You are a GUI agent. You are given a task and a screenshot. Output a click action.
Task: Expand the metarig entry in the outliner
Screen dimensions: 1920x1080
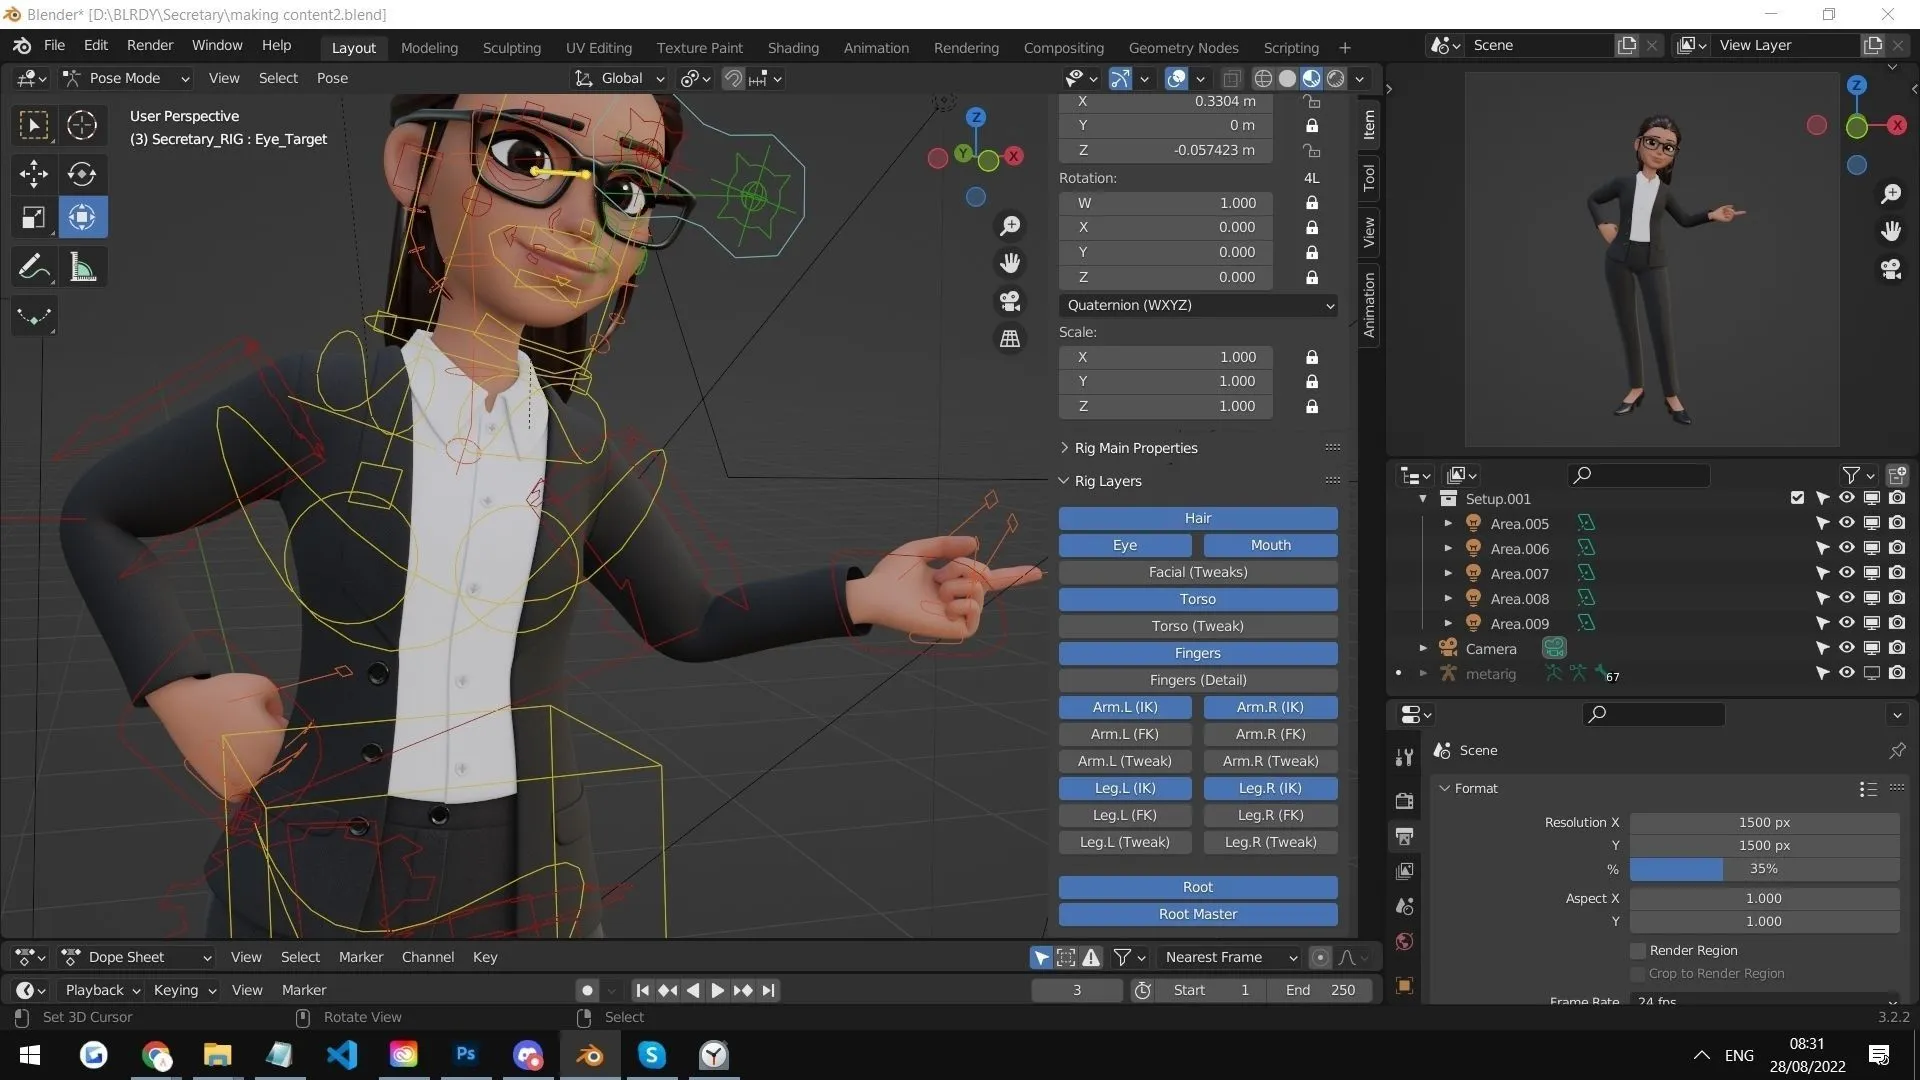[x=1423, y=673]
